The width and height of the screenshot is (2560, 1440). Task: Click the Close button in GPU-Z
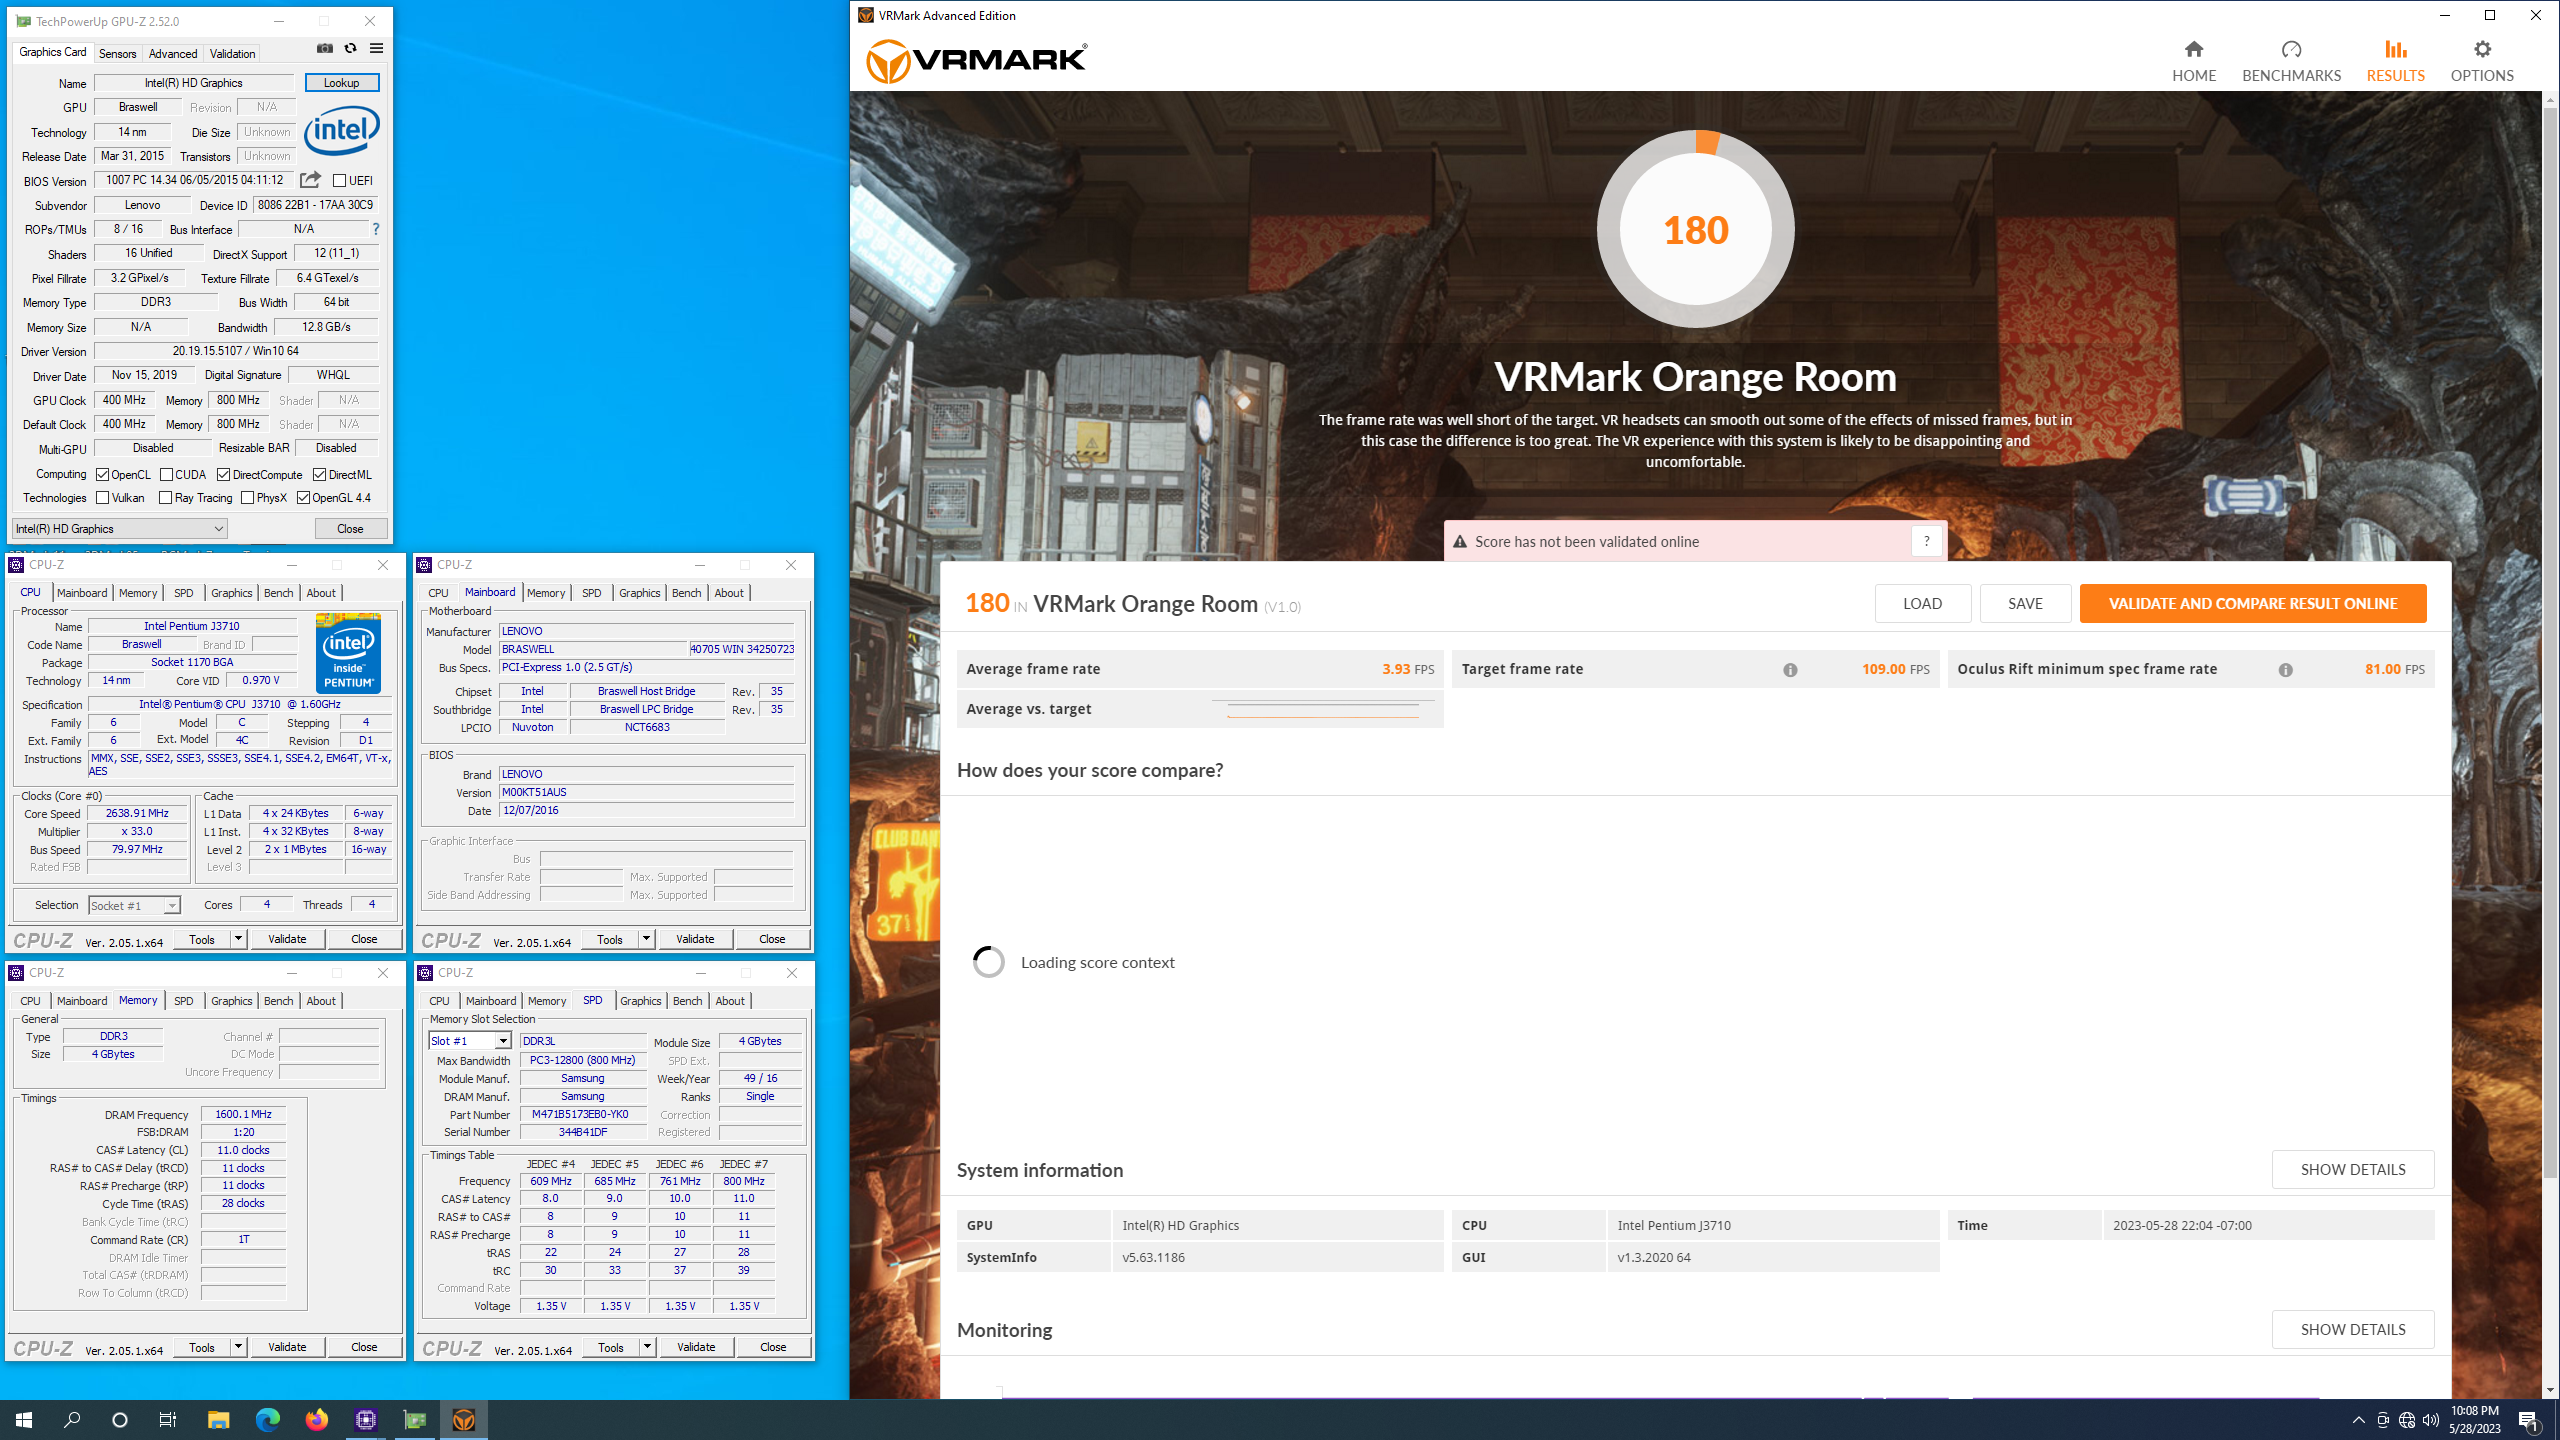point(350,529)
